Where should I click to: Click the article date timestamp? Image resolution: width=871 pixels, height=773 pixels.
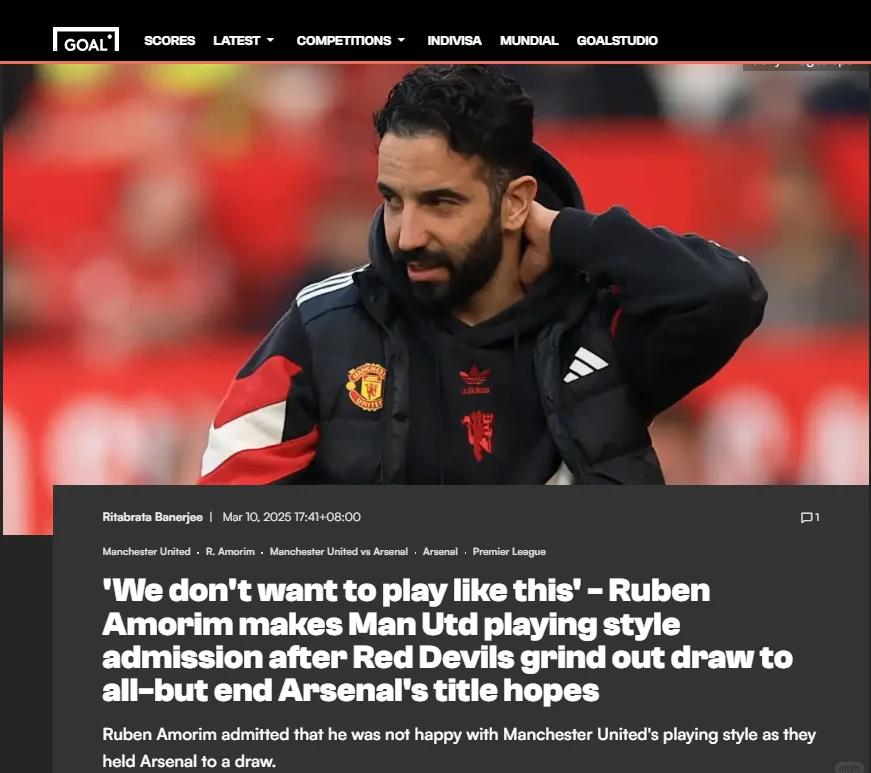(292, 517)
